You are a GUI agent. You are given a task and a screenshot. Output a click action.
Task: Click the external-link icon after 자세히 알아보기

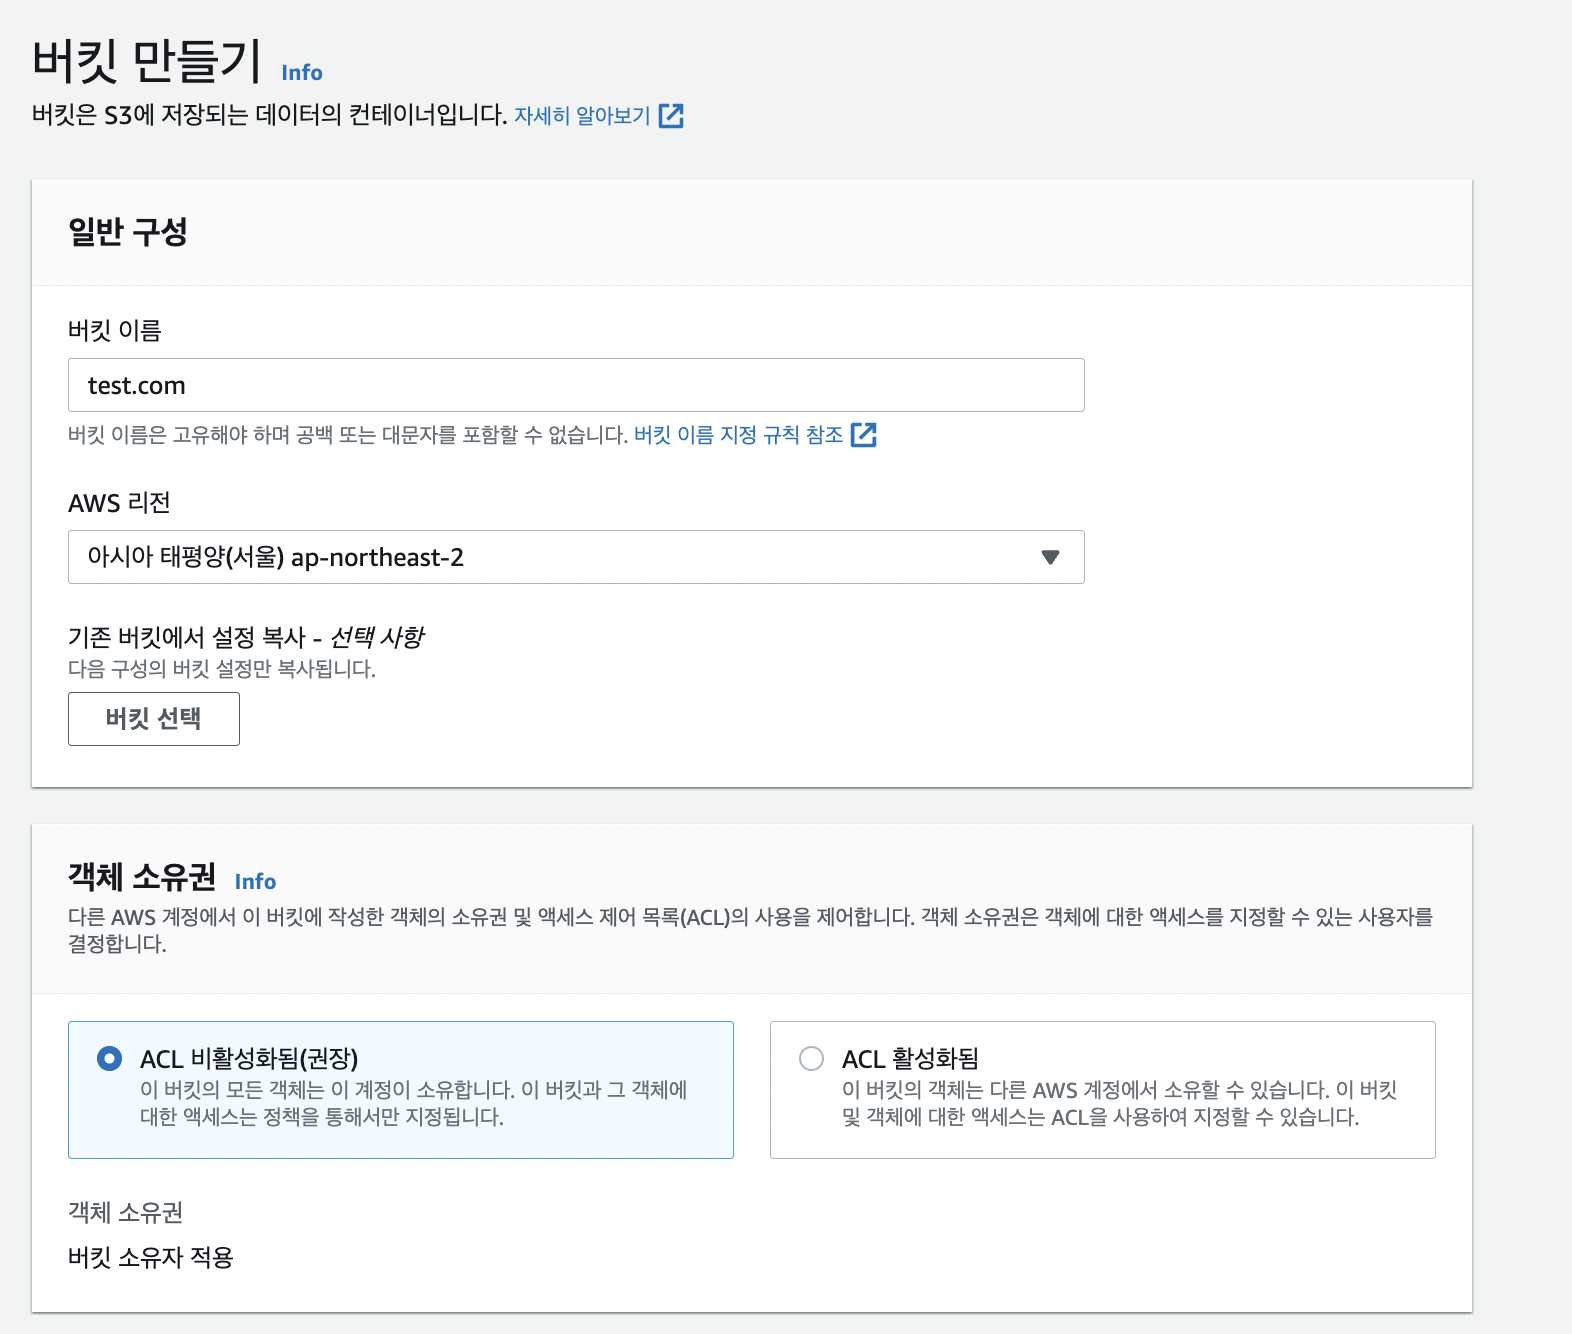(x=671, y=116)
